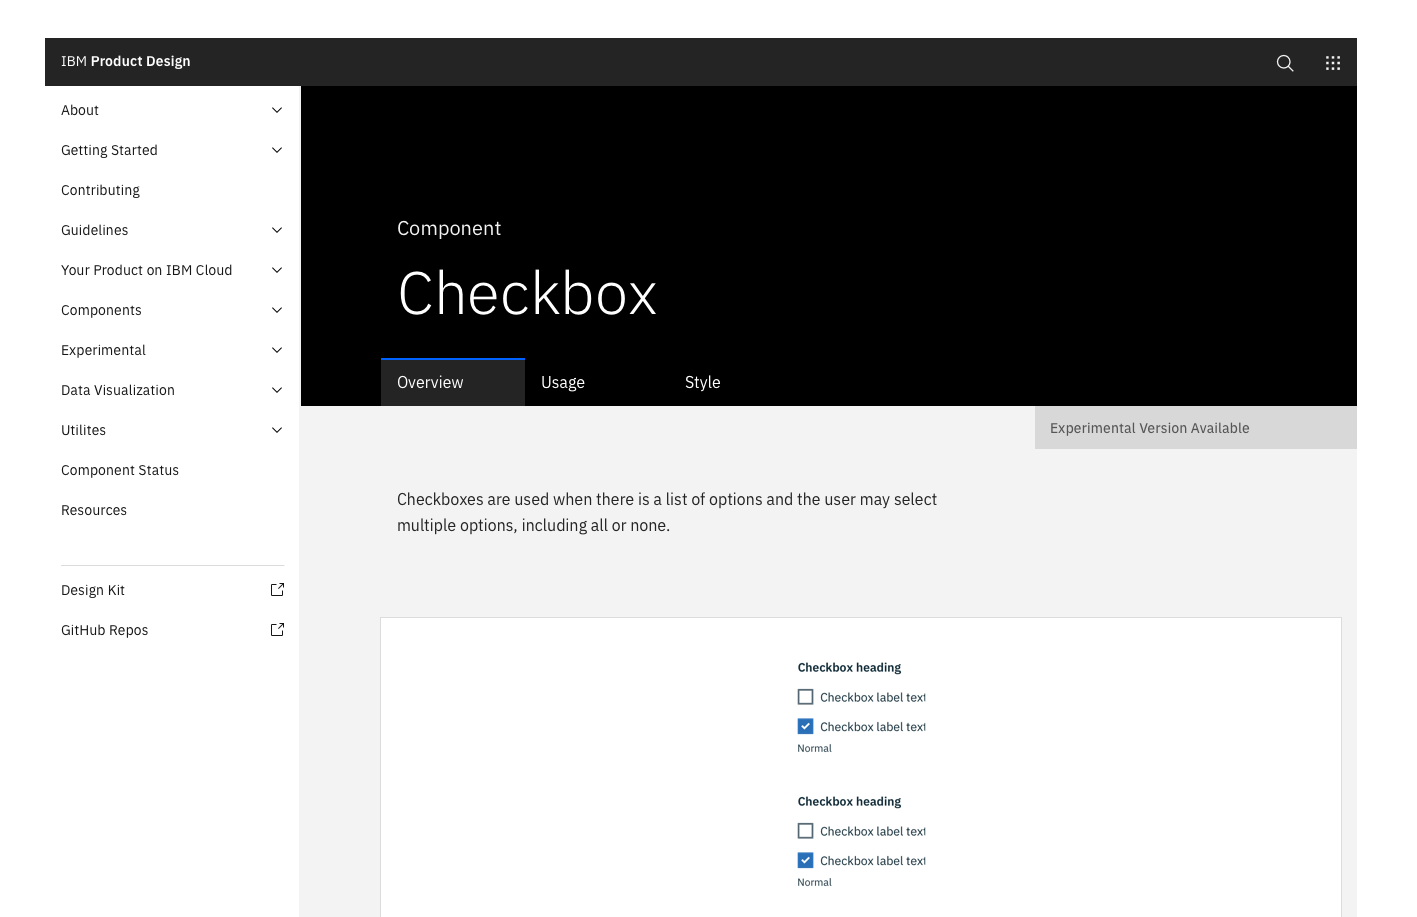
Task: Expand the Components section
Action: (277, 310)
